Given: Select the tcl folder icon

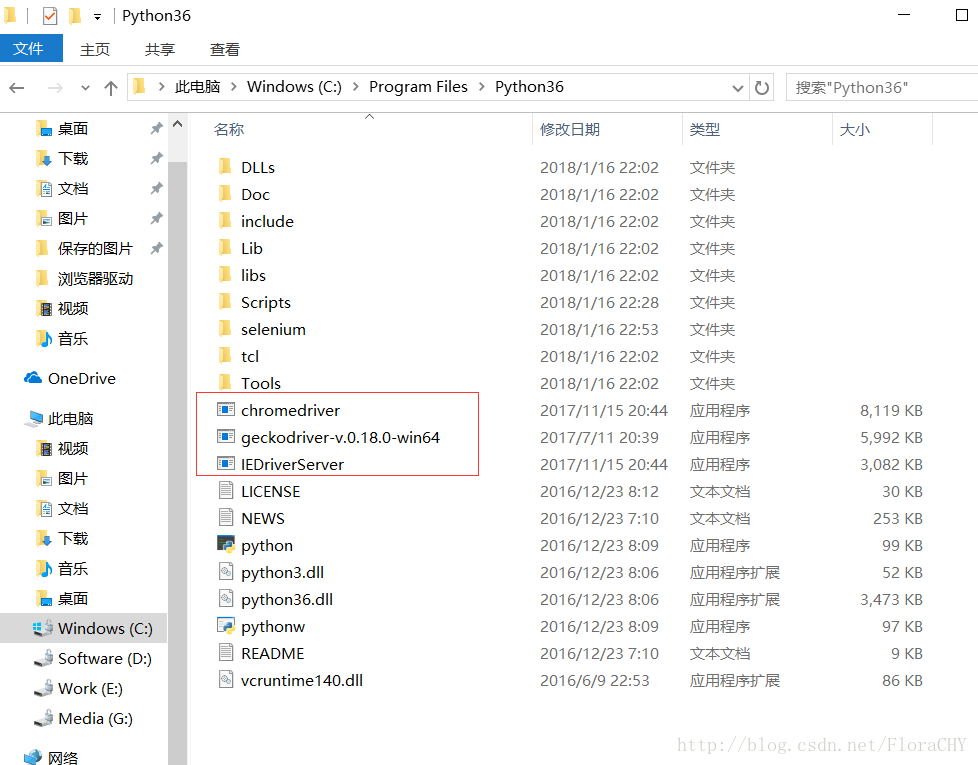Looking at the screenshot, I should 225,356.
